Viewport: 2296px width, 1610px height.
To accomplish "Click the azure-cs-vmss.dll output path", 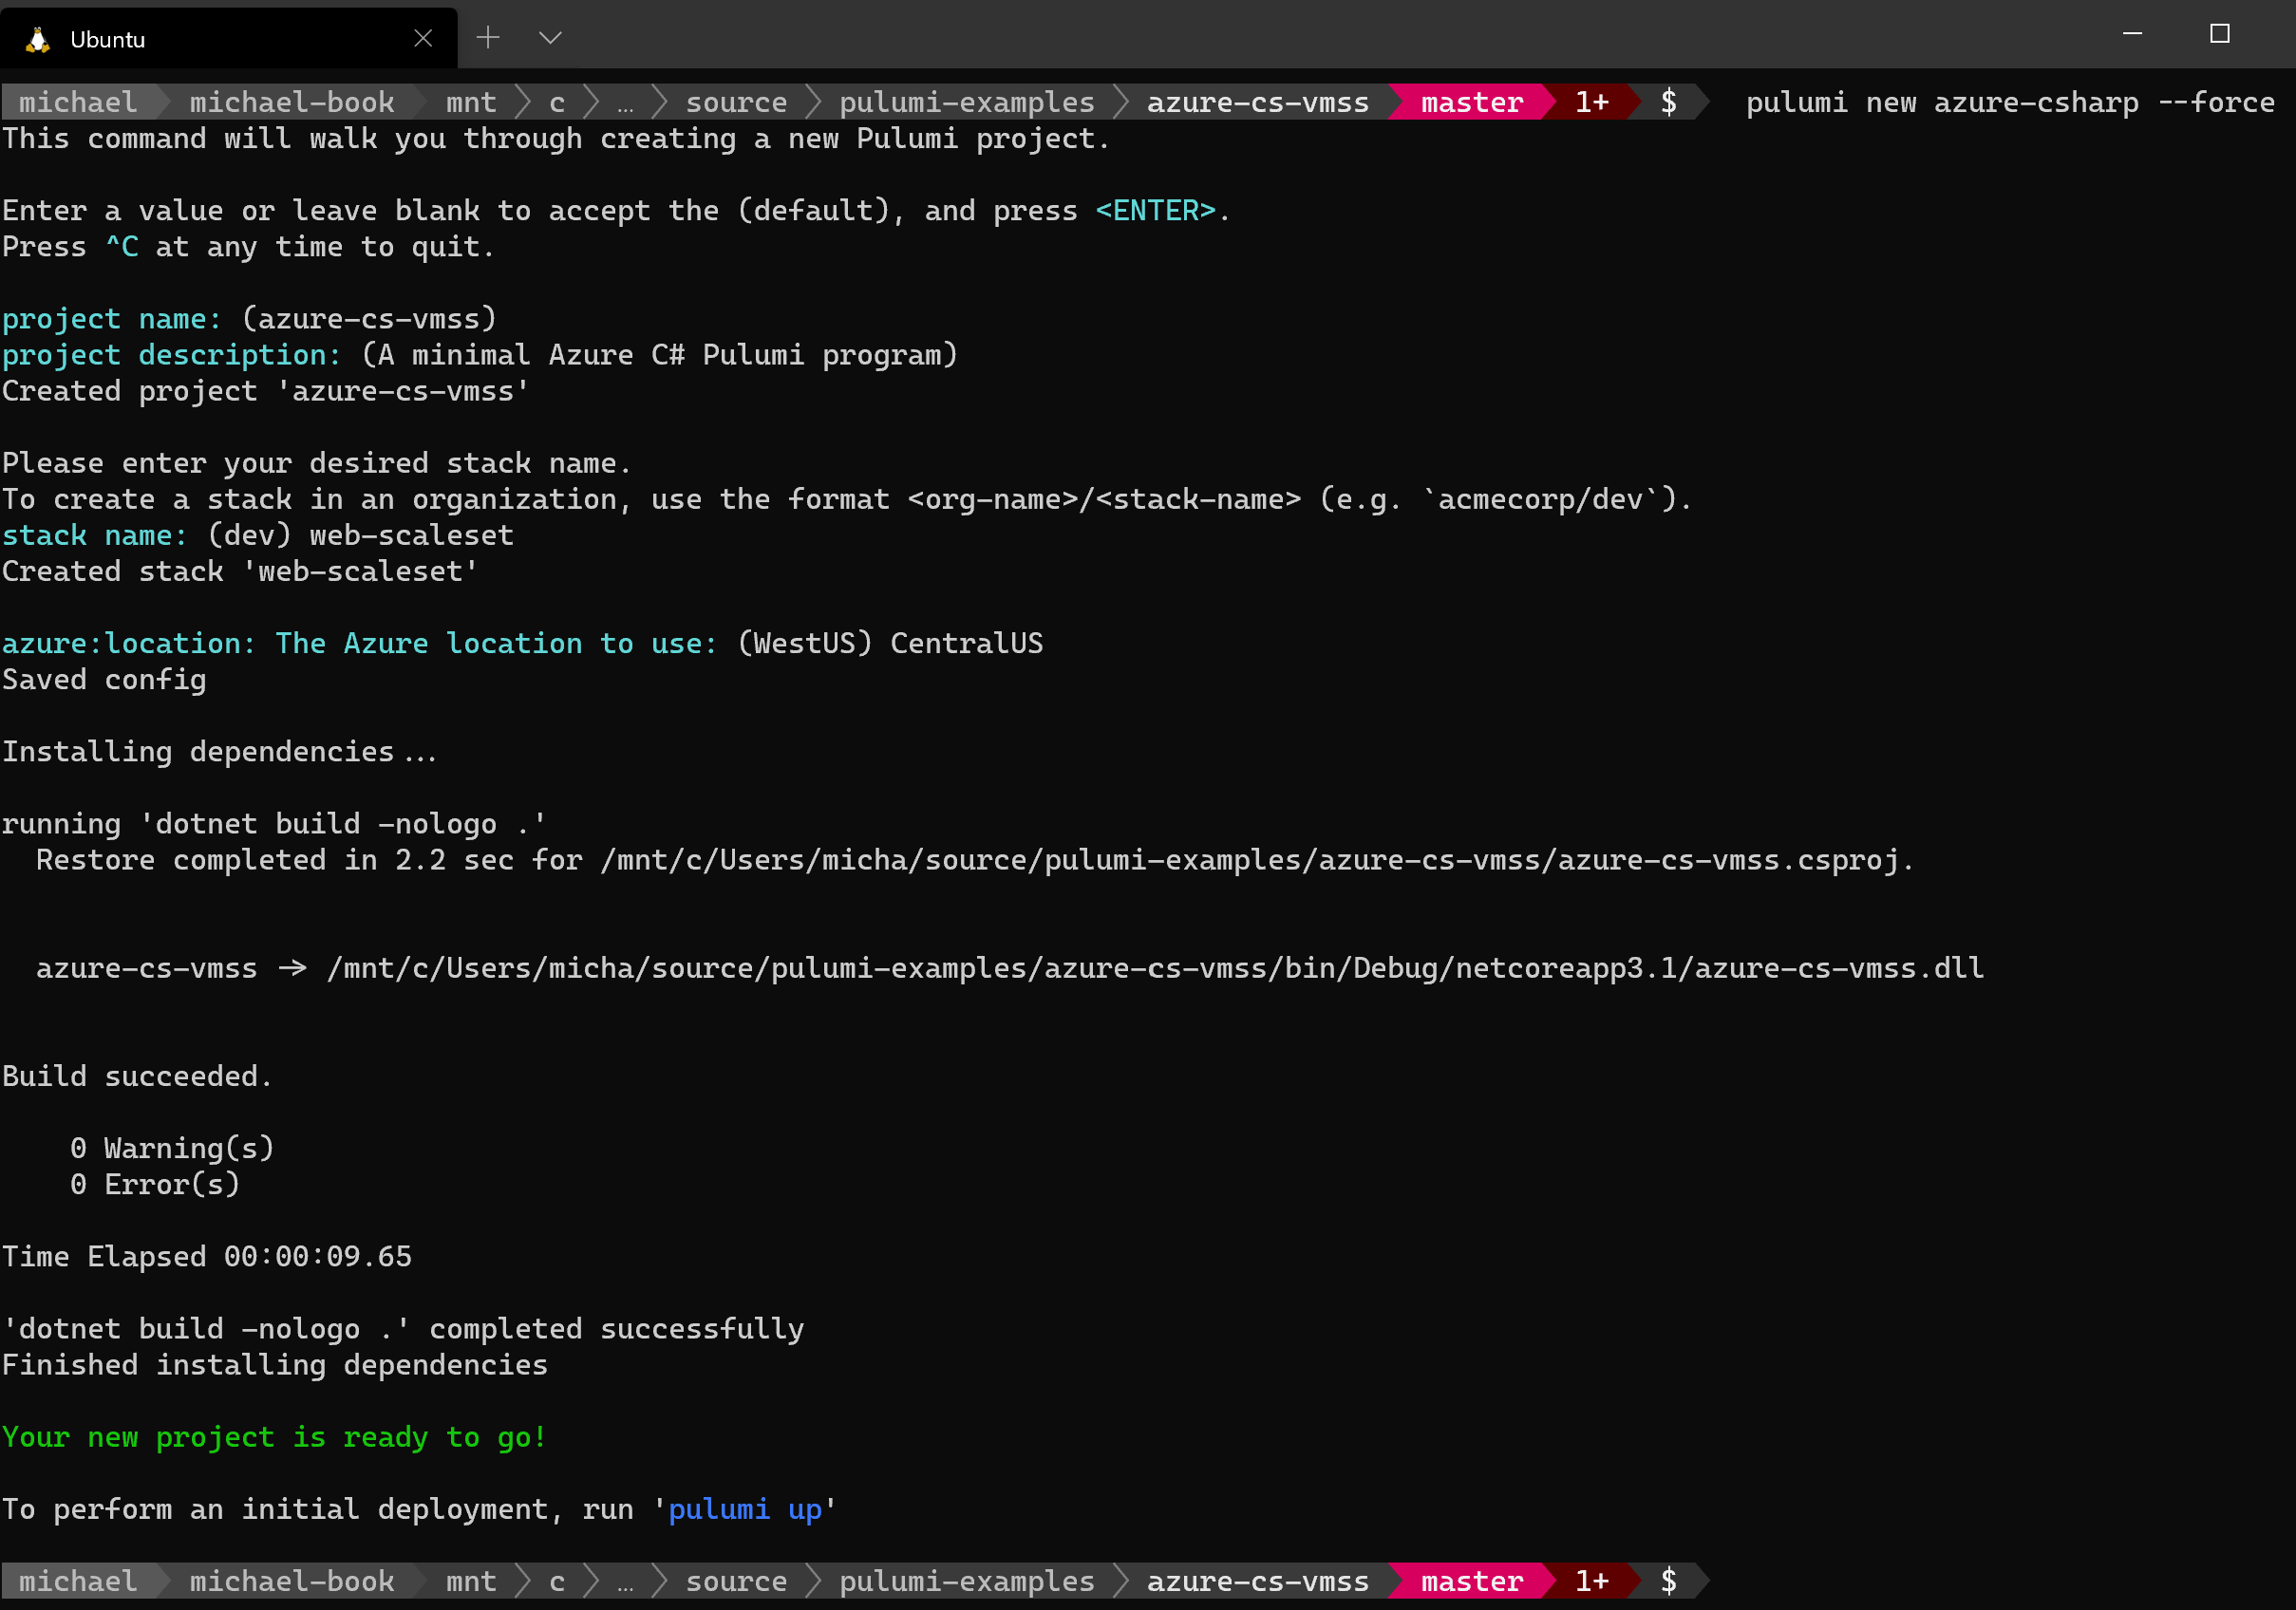I will pyautogui.click(x=1155, y=968).
